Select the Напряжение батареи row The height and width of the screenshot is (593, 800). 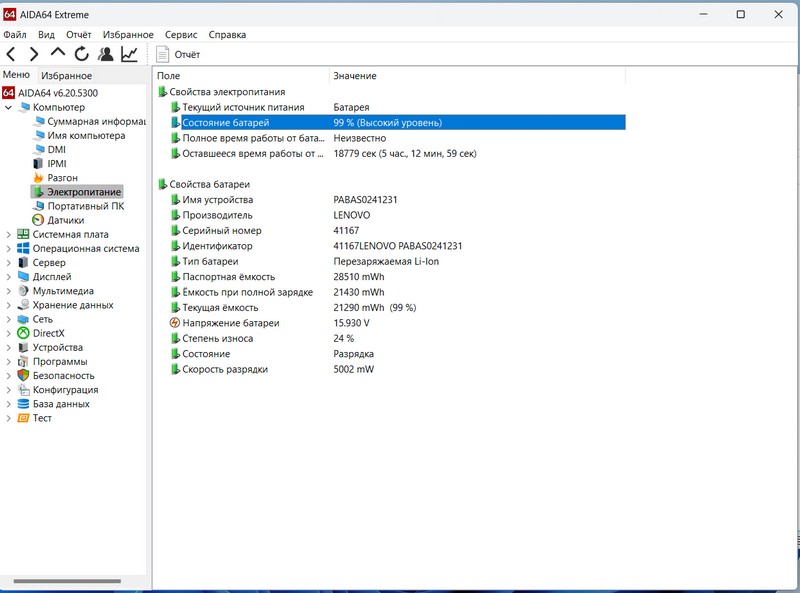click(230, 323)
